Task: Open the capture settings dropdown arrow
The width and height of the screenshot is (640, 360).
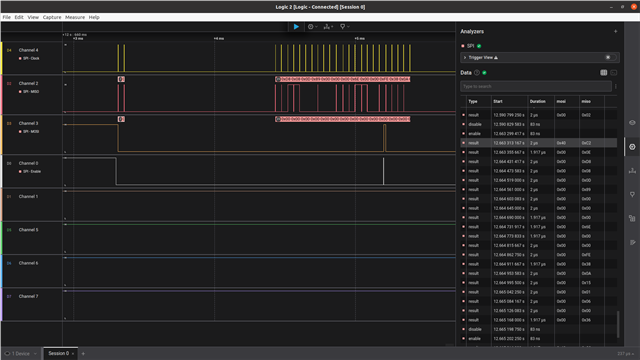Action: coord(316,27)
